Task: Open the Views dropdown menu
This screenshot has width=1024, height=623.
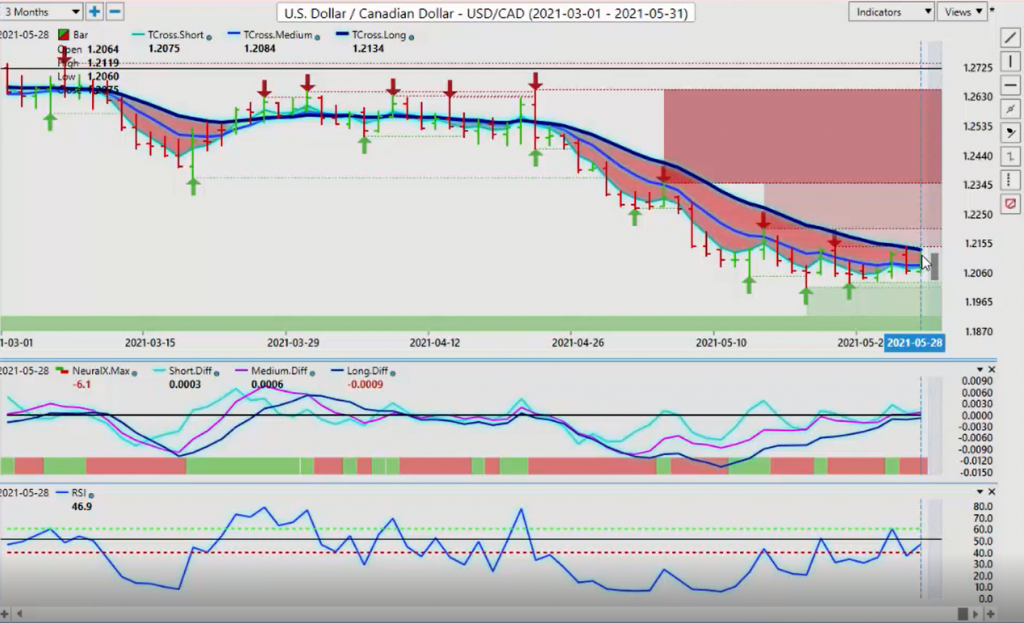Action: (x=964, y=12)
